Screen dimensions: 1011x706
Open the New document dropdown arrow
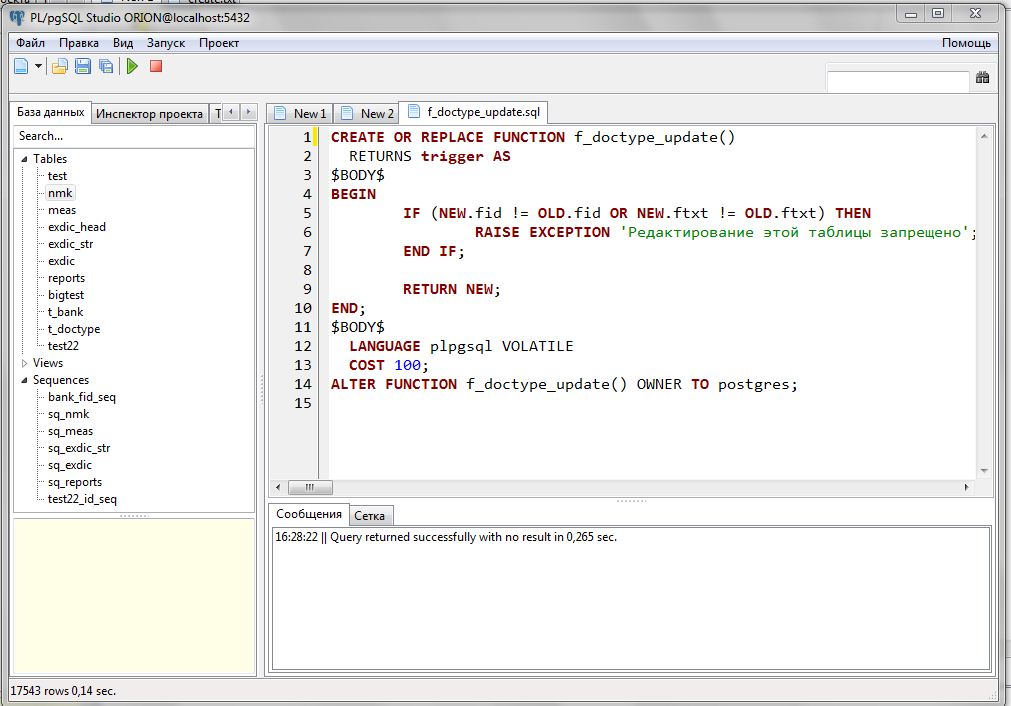tap(39, 66)
